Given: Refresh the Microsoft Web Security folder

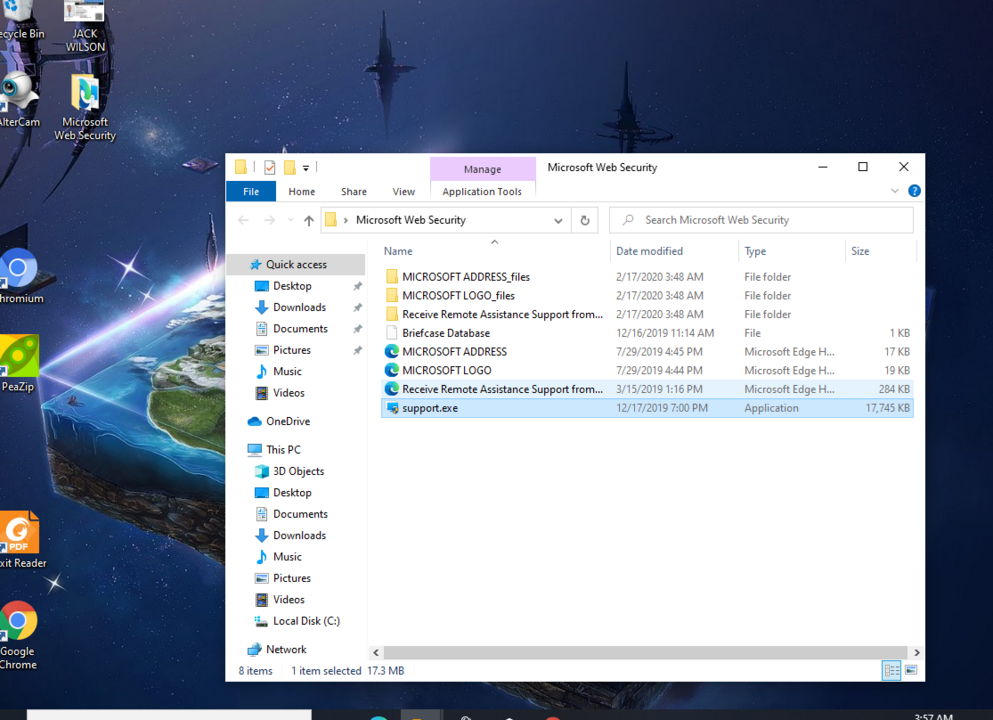Looking at the screenshot, I should (x=585, y=220).
